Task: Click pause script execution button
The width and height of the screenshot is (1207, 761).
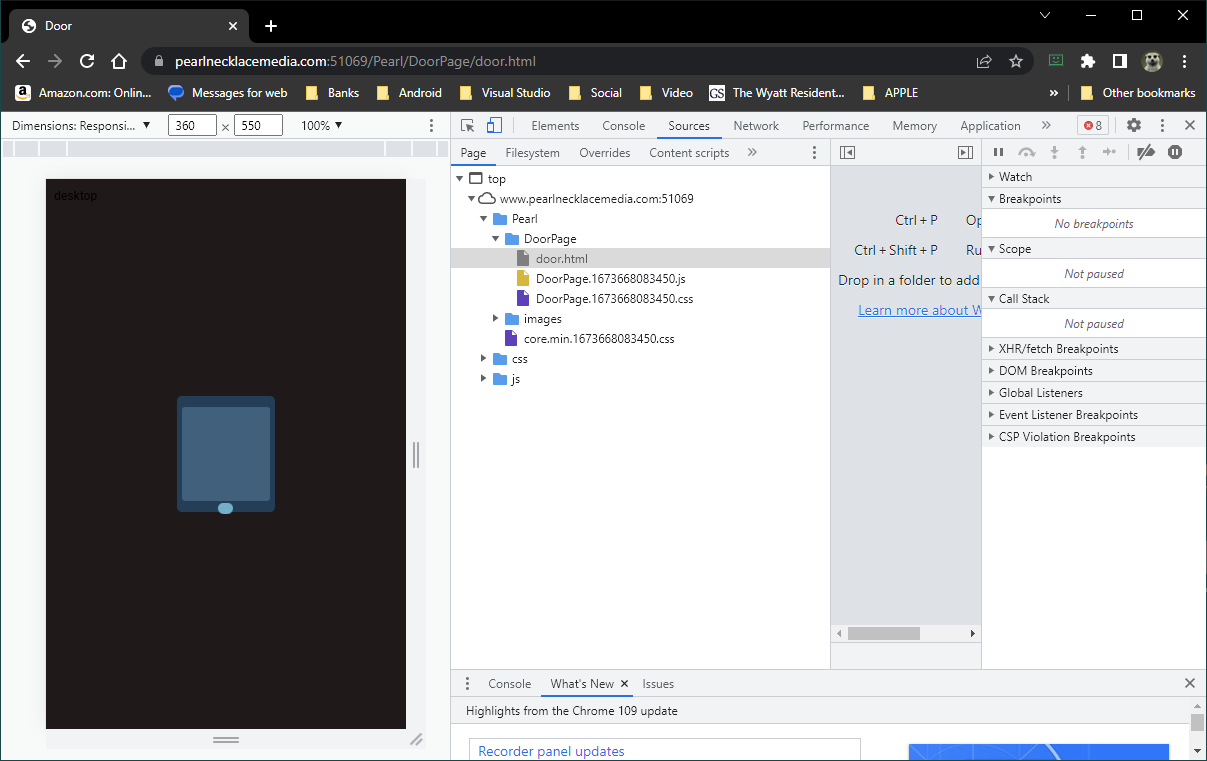Action: click(998, 153)
